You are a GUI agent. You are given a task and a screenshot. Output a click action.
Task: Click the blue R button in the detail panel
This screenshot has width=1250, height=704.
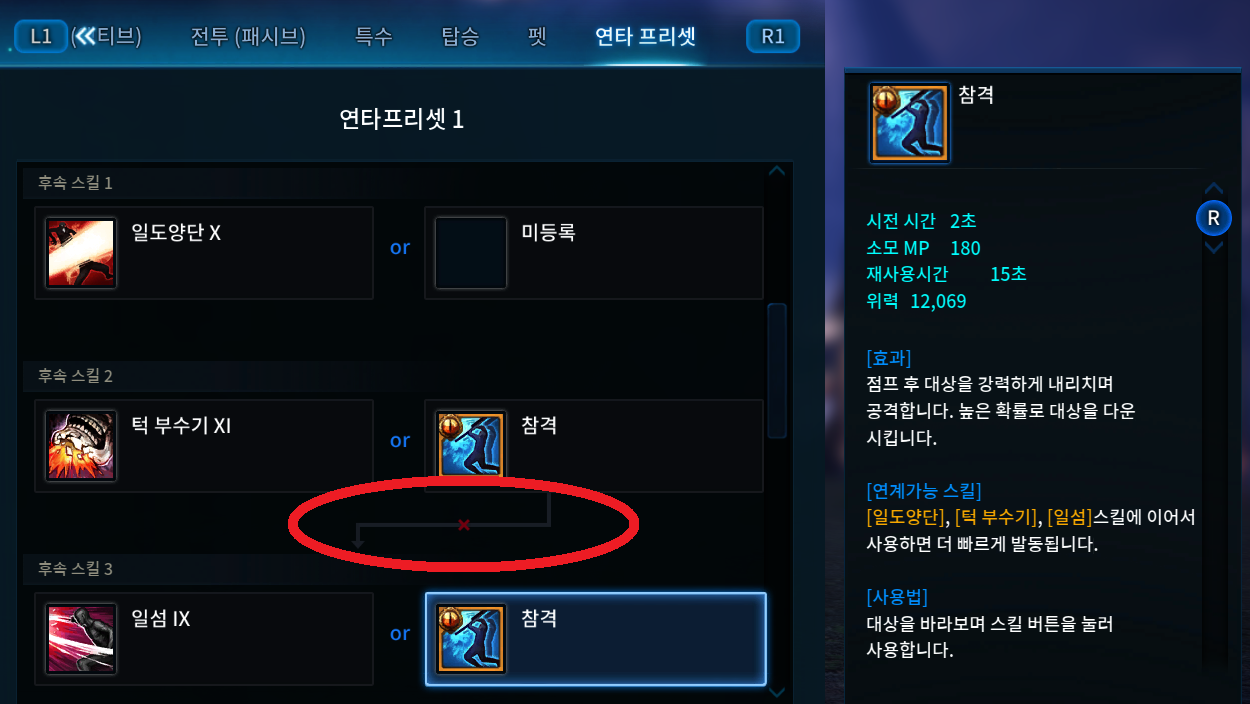(1214, 217)
